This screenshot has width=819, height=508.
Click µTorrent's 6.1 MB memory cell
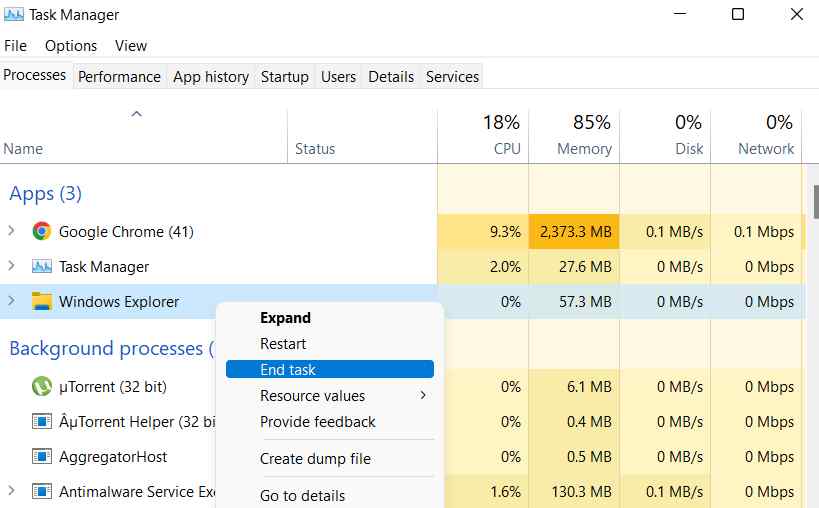coord(574,386)
